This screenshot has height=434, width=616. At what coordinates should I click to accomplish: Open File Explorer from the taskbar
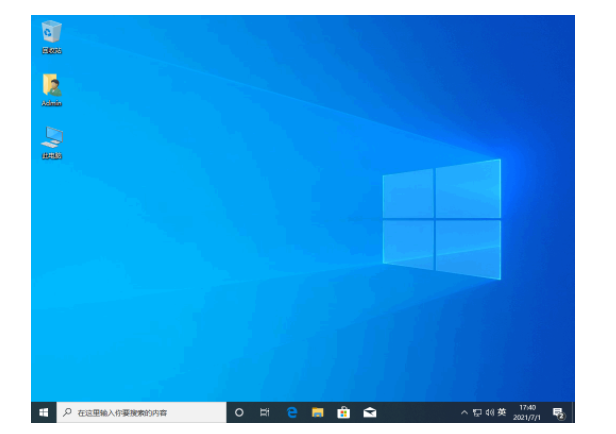coord(317,412)
